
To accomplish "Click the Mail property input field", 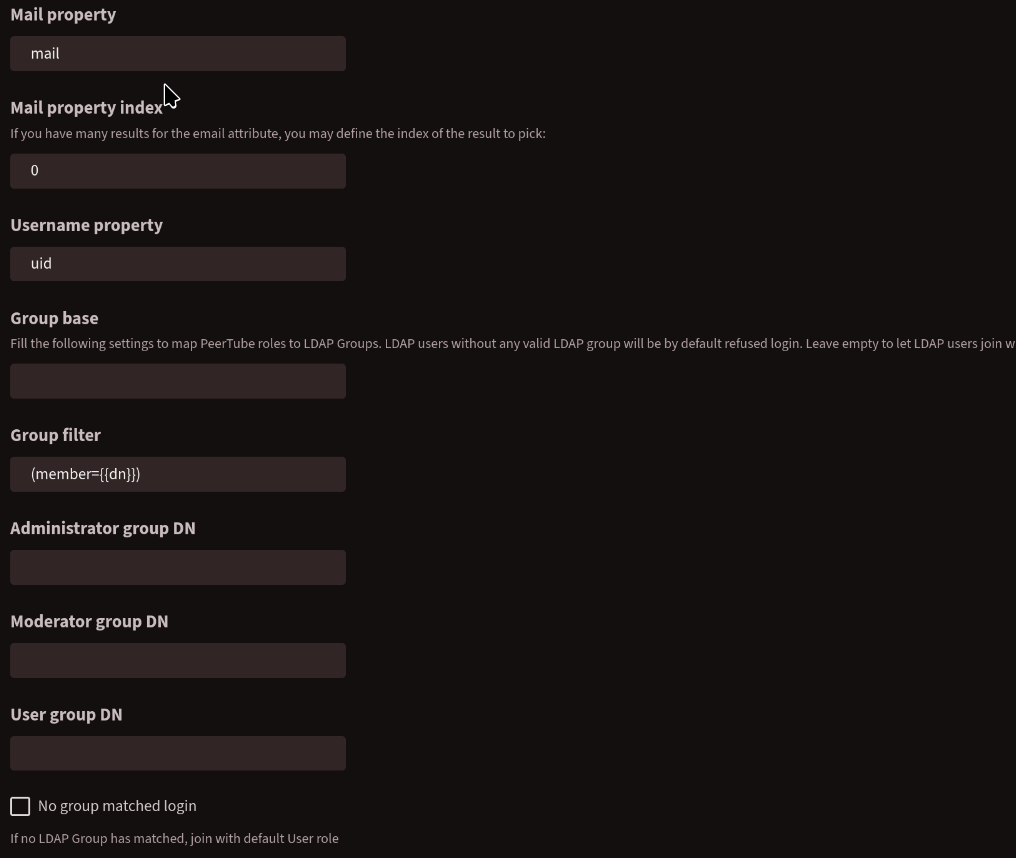I will click(x=178, y=54).
